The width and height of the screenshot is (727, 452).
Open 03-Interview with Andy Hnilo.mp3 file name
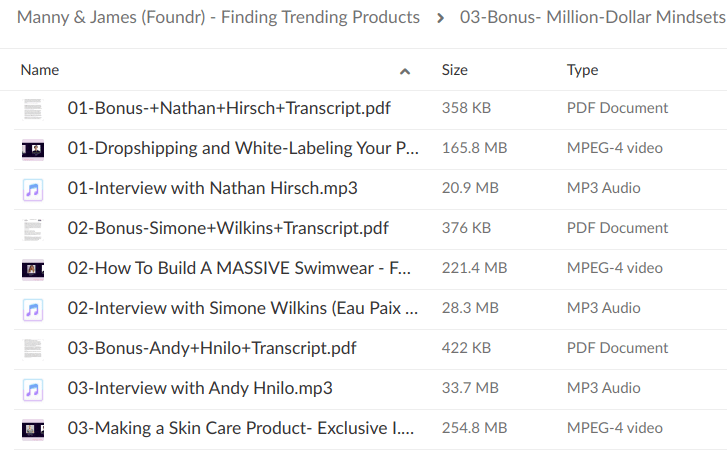pyautogui.click(x=200, y=388)
